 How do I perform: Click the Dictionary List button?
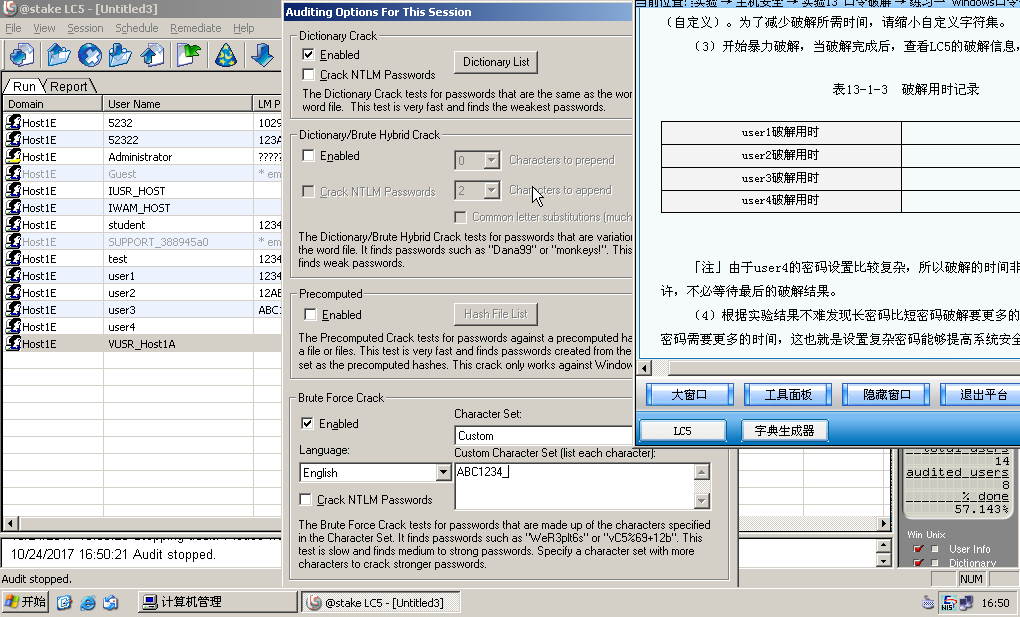coord(496,62)
